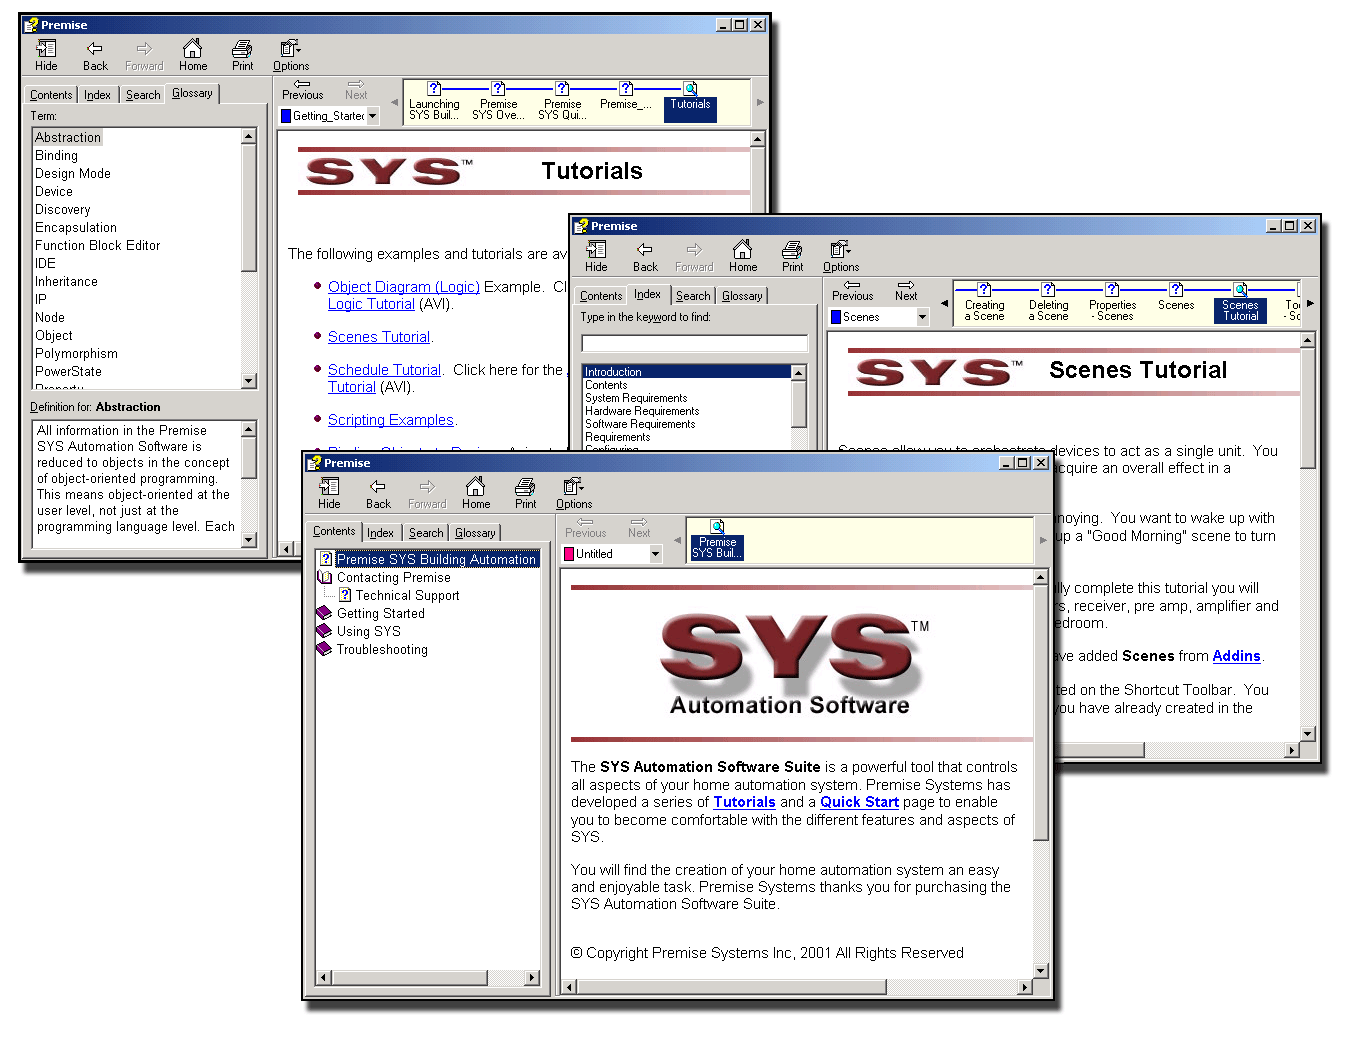Select Creating a Scene topic icon
This screenshot has height=1038, width=1359.
pos(984,303)
